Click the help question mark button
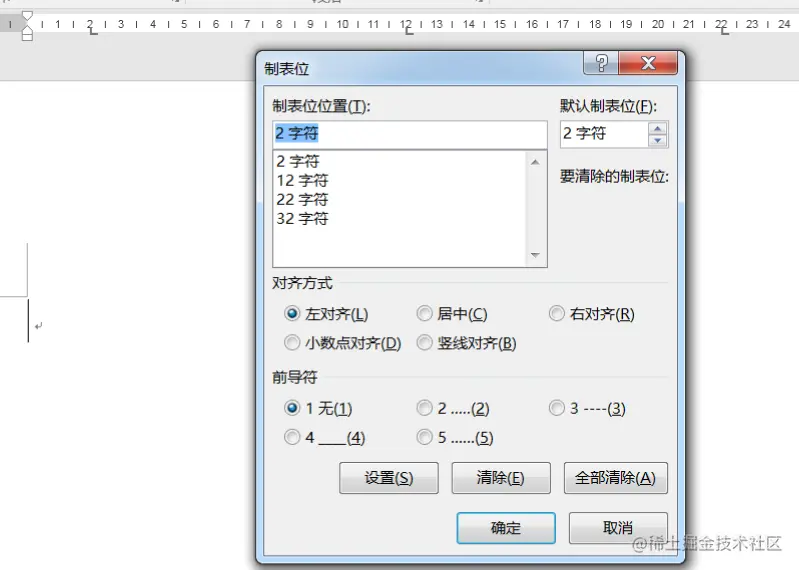This screenshot has width=799, height=570. [x=601, y=63]
